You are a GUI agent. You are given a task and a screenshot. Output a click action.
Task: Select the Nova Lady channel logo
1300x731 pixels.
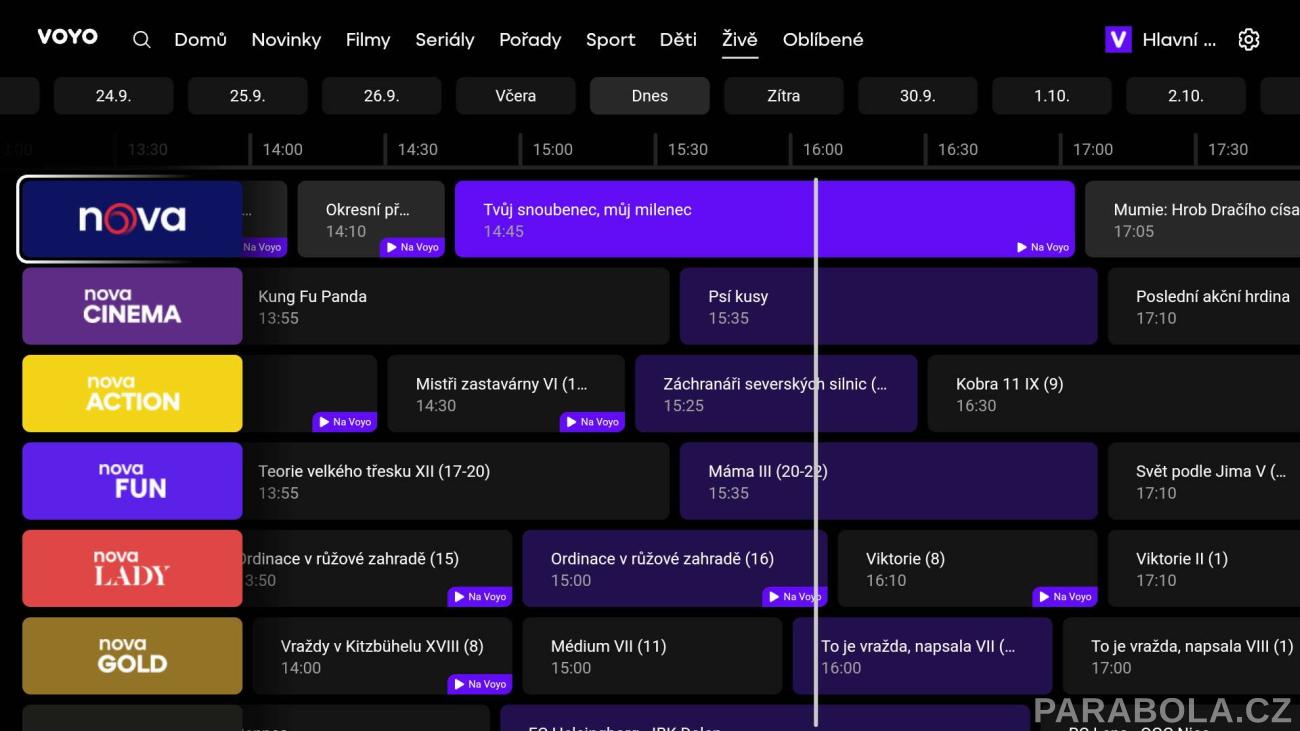point(132,569)
